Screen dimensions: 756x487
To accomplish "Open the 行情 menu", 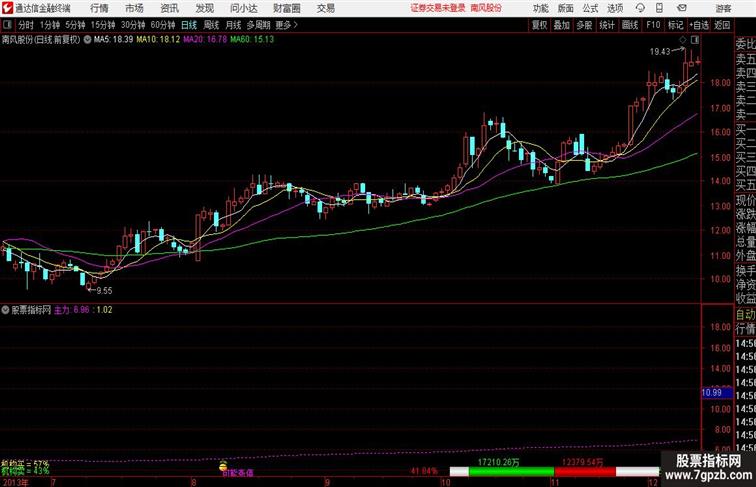I will (x=99, y=8).
